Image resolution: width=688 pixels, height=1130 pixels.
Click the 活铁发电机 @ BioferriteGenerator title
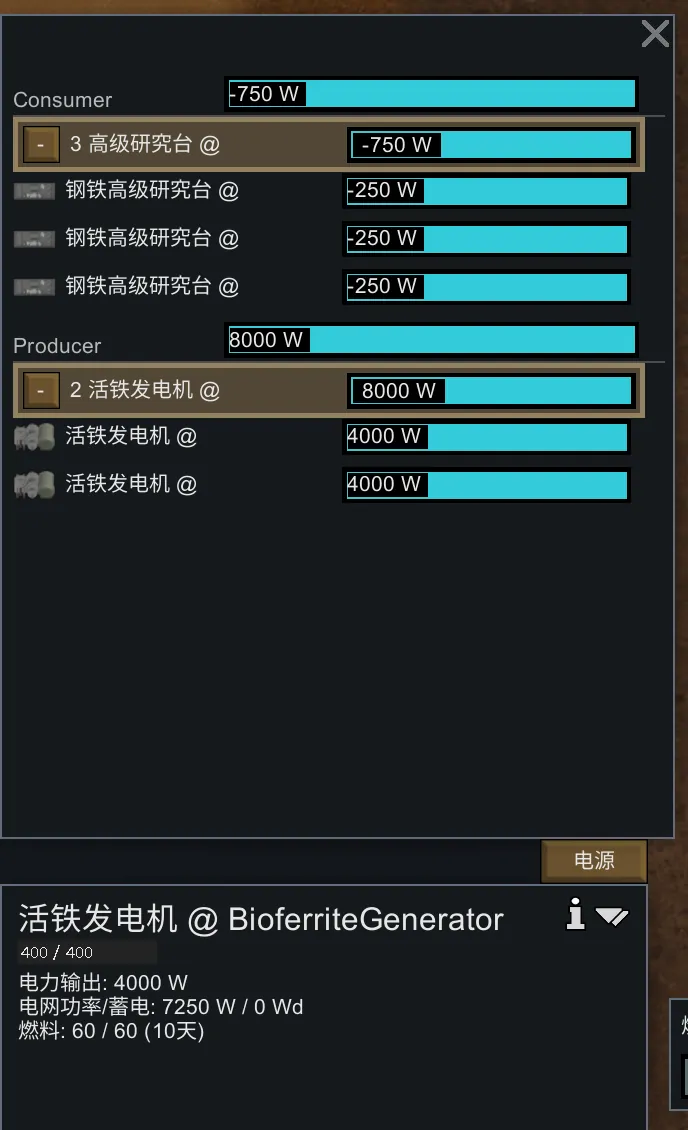pos(261,919)
